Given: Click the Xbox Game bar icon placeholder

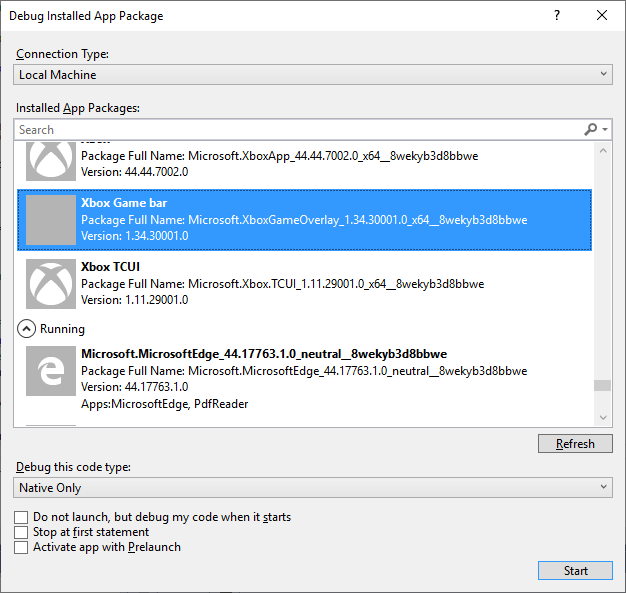Looking at the screenshot, I should point(50,220).
